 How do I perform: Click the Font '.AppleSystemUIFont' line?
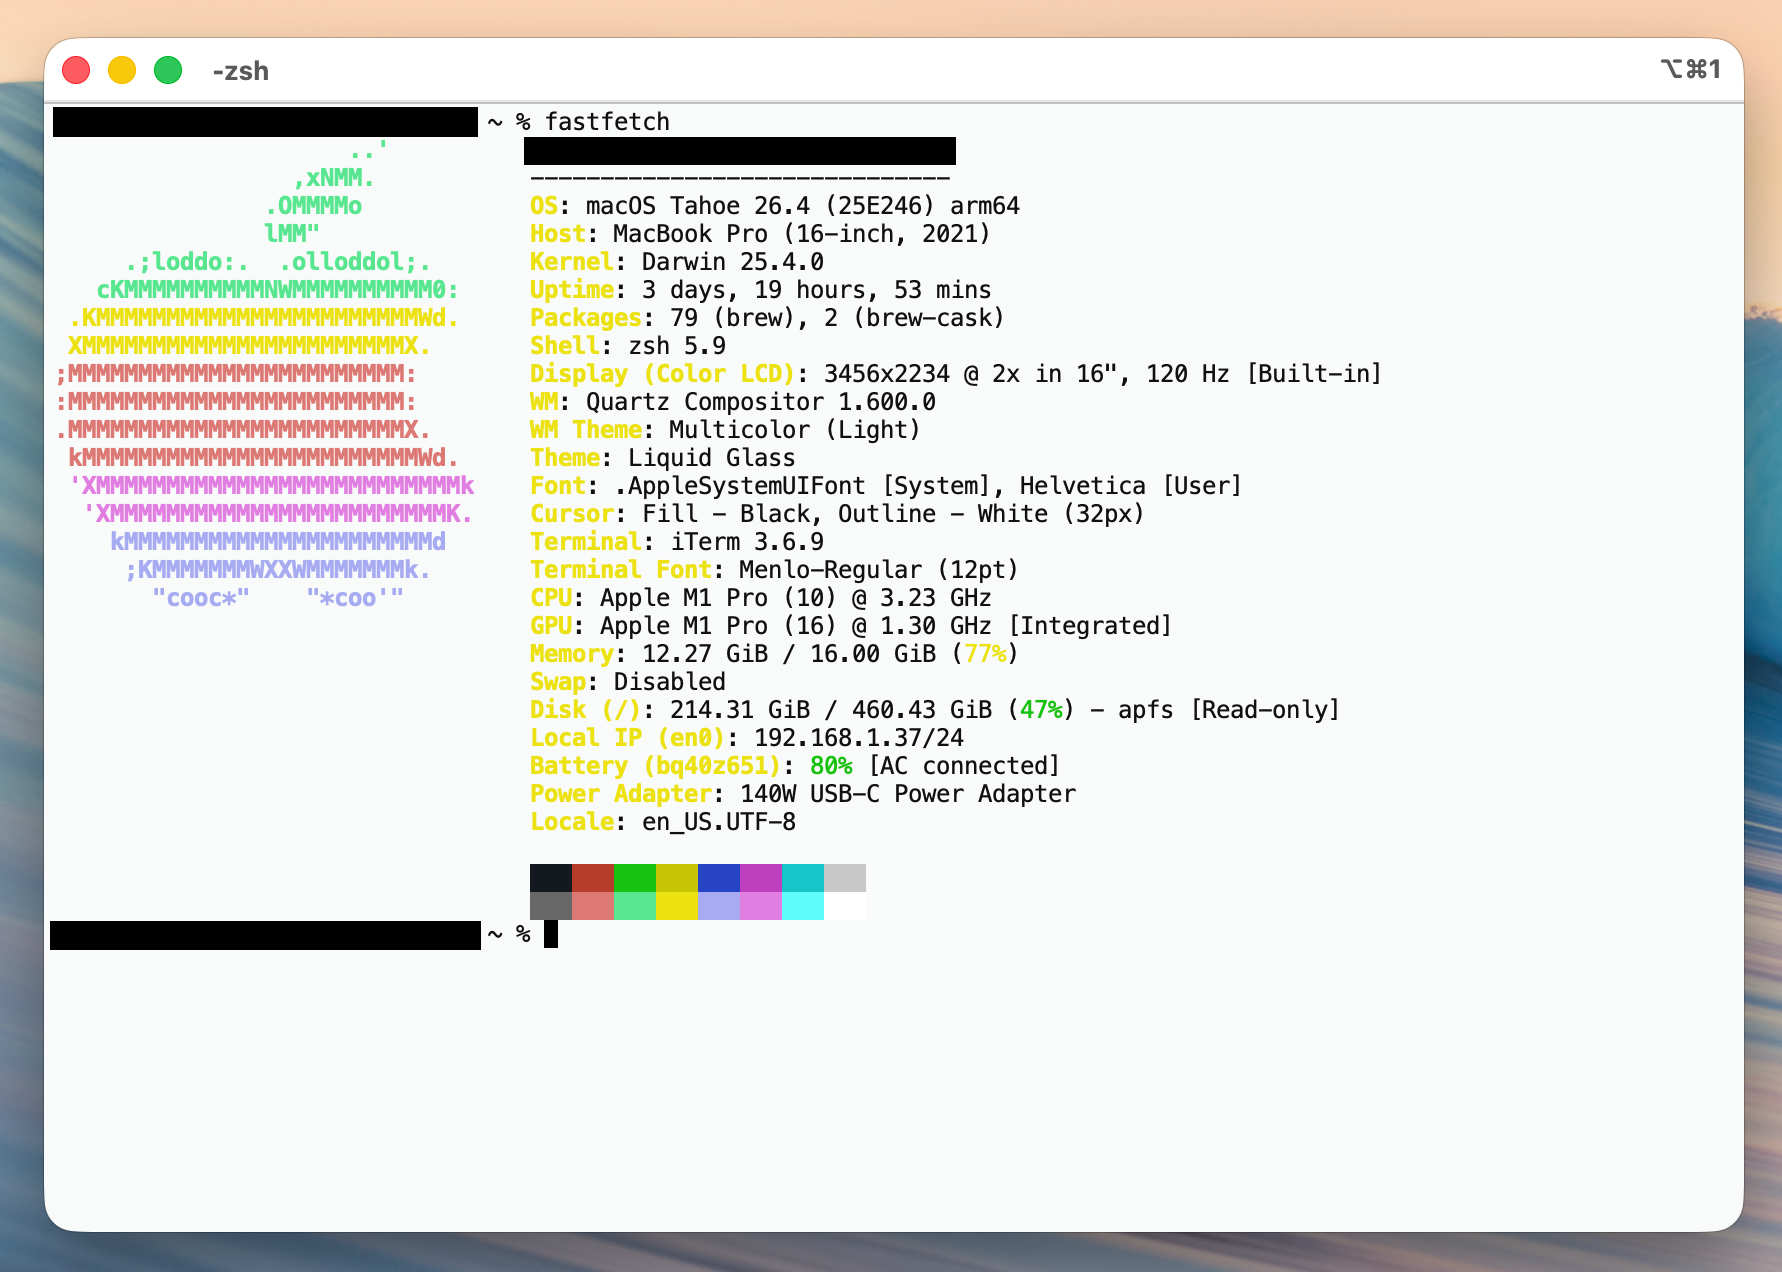(x=886, y=486)
